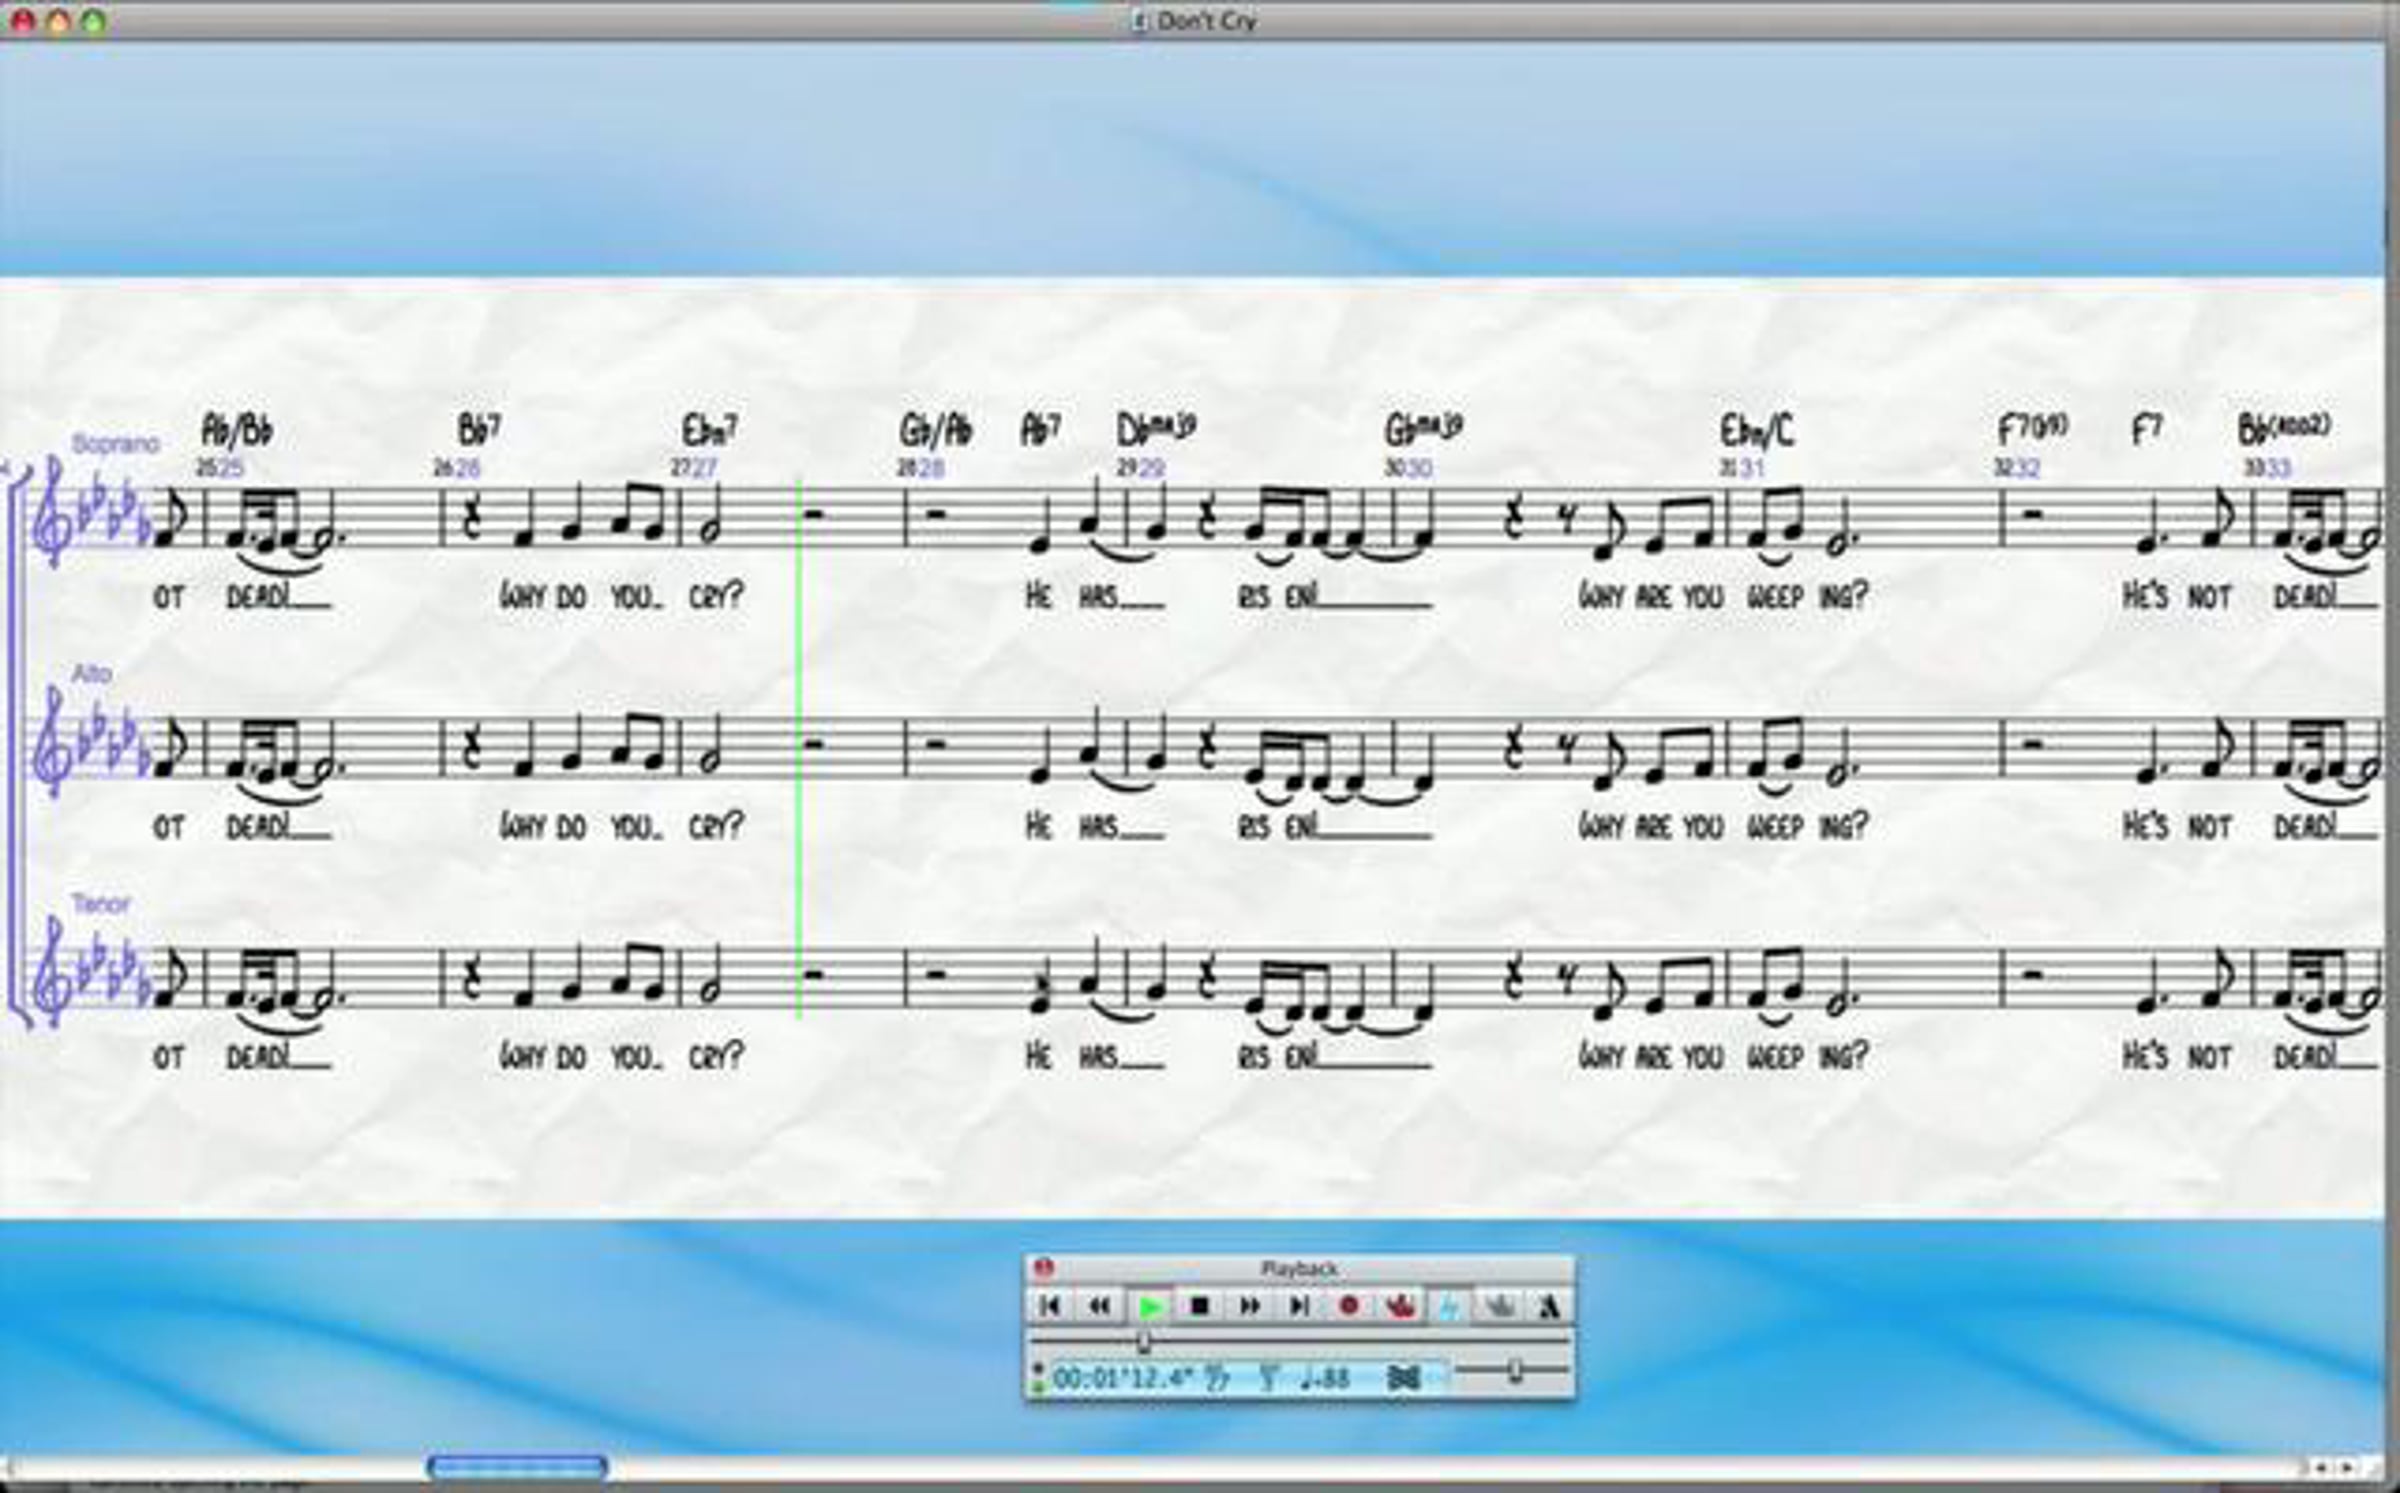2400x1493 pixels.
Task: Rewind playback line to start
Action: pyautogui.click(x=1049, y=1306)
